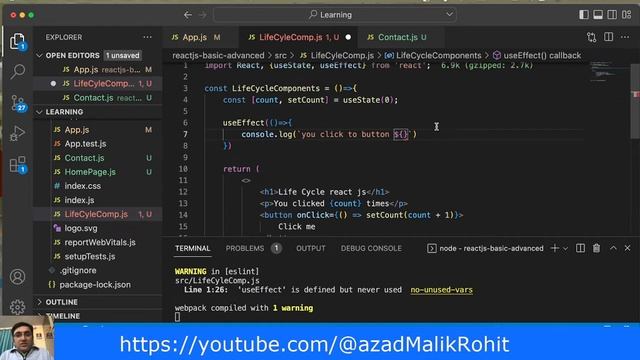Click line number 10 in gutter

tap(183, 169)
